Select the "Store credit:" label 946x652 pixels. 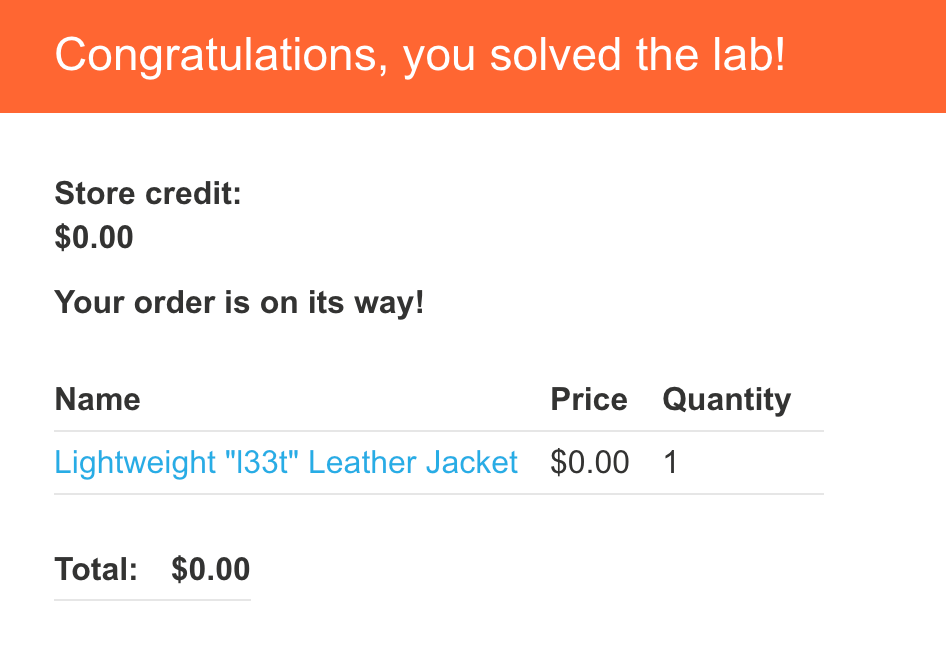pos(148,193)
